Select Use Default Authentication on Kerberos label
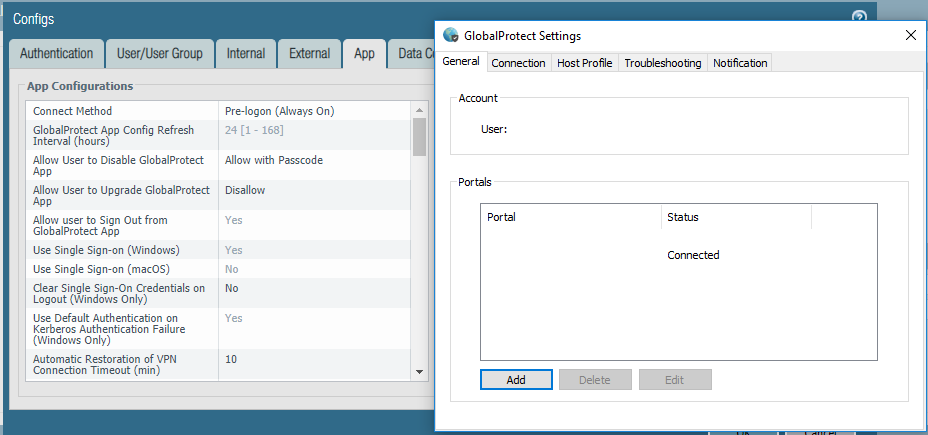The width and height of the screenshot is (928, 435). point(109,330)
